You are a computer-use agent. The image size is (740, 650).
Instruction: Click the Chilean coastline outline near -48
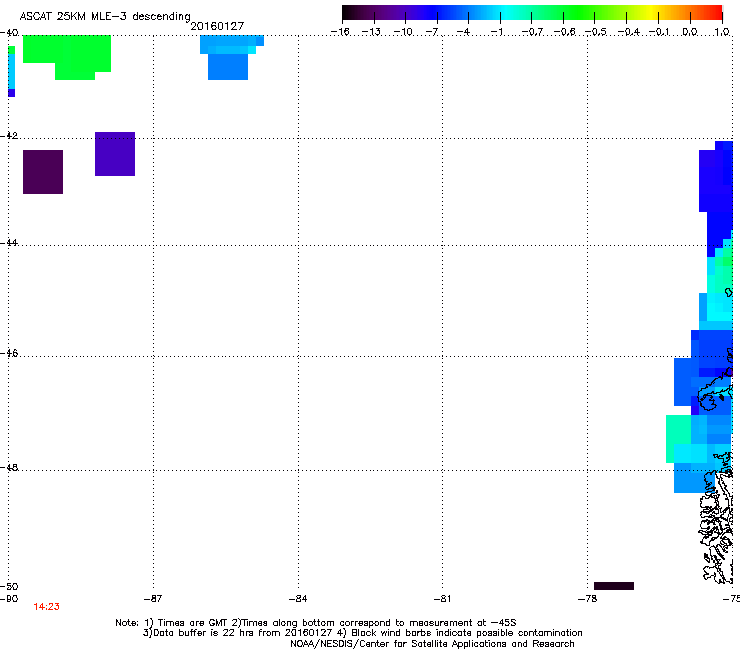(x=716, y=519)
